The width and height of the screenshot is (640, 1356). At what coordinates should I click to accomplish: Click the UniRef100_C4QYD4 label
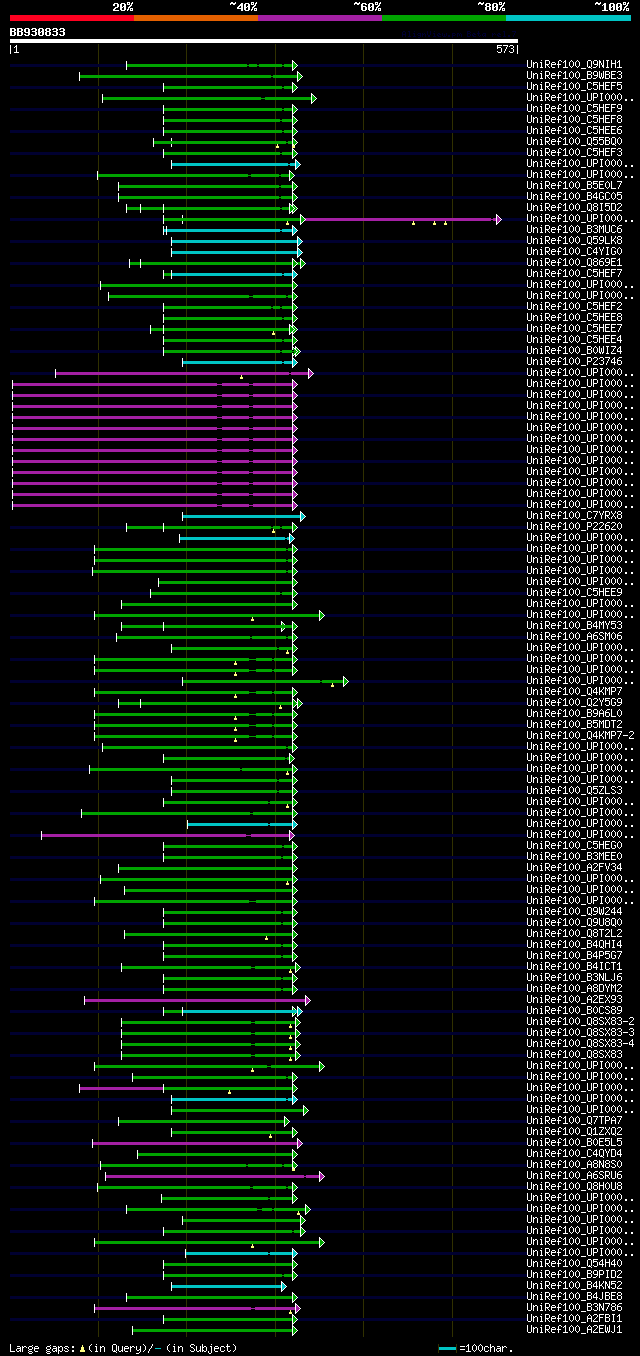tap(572, 1154)
